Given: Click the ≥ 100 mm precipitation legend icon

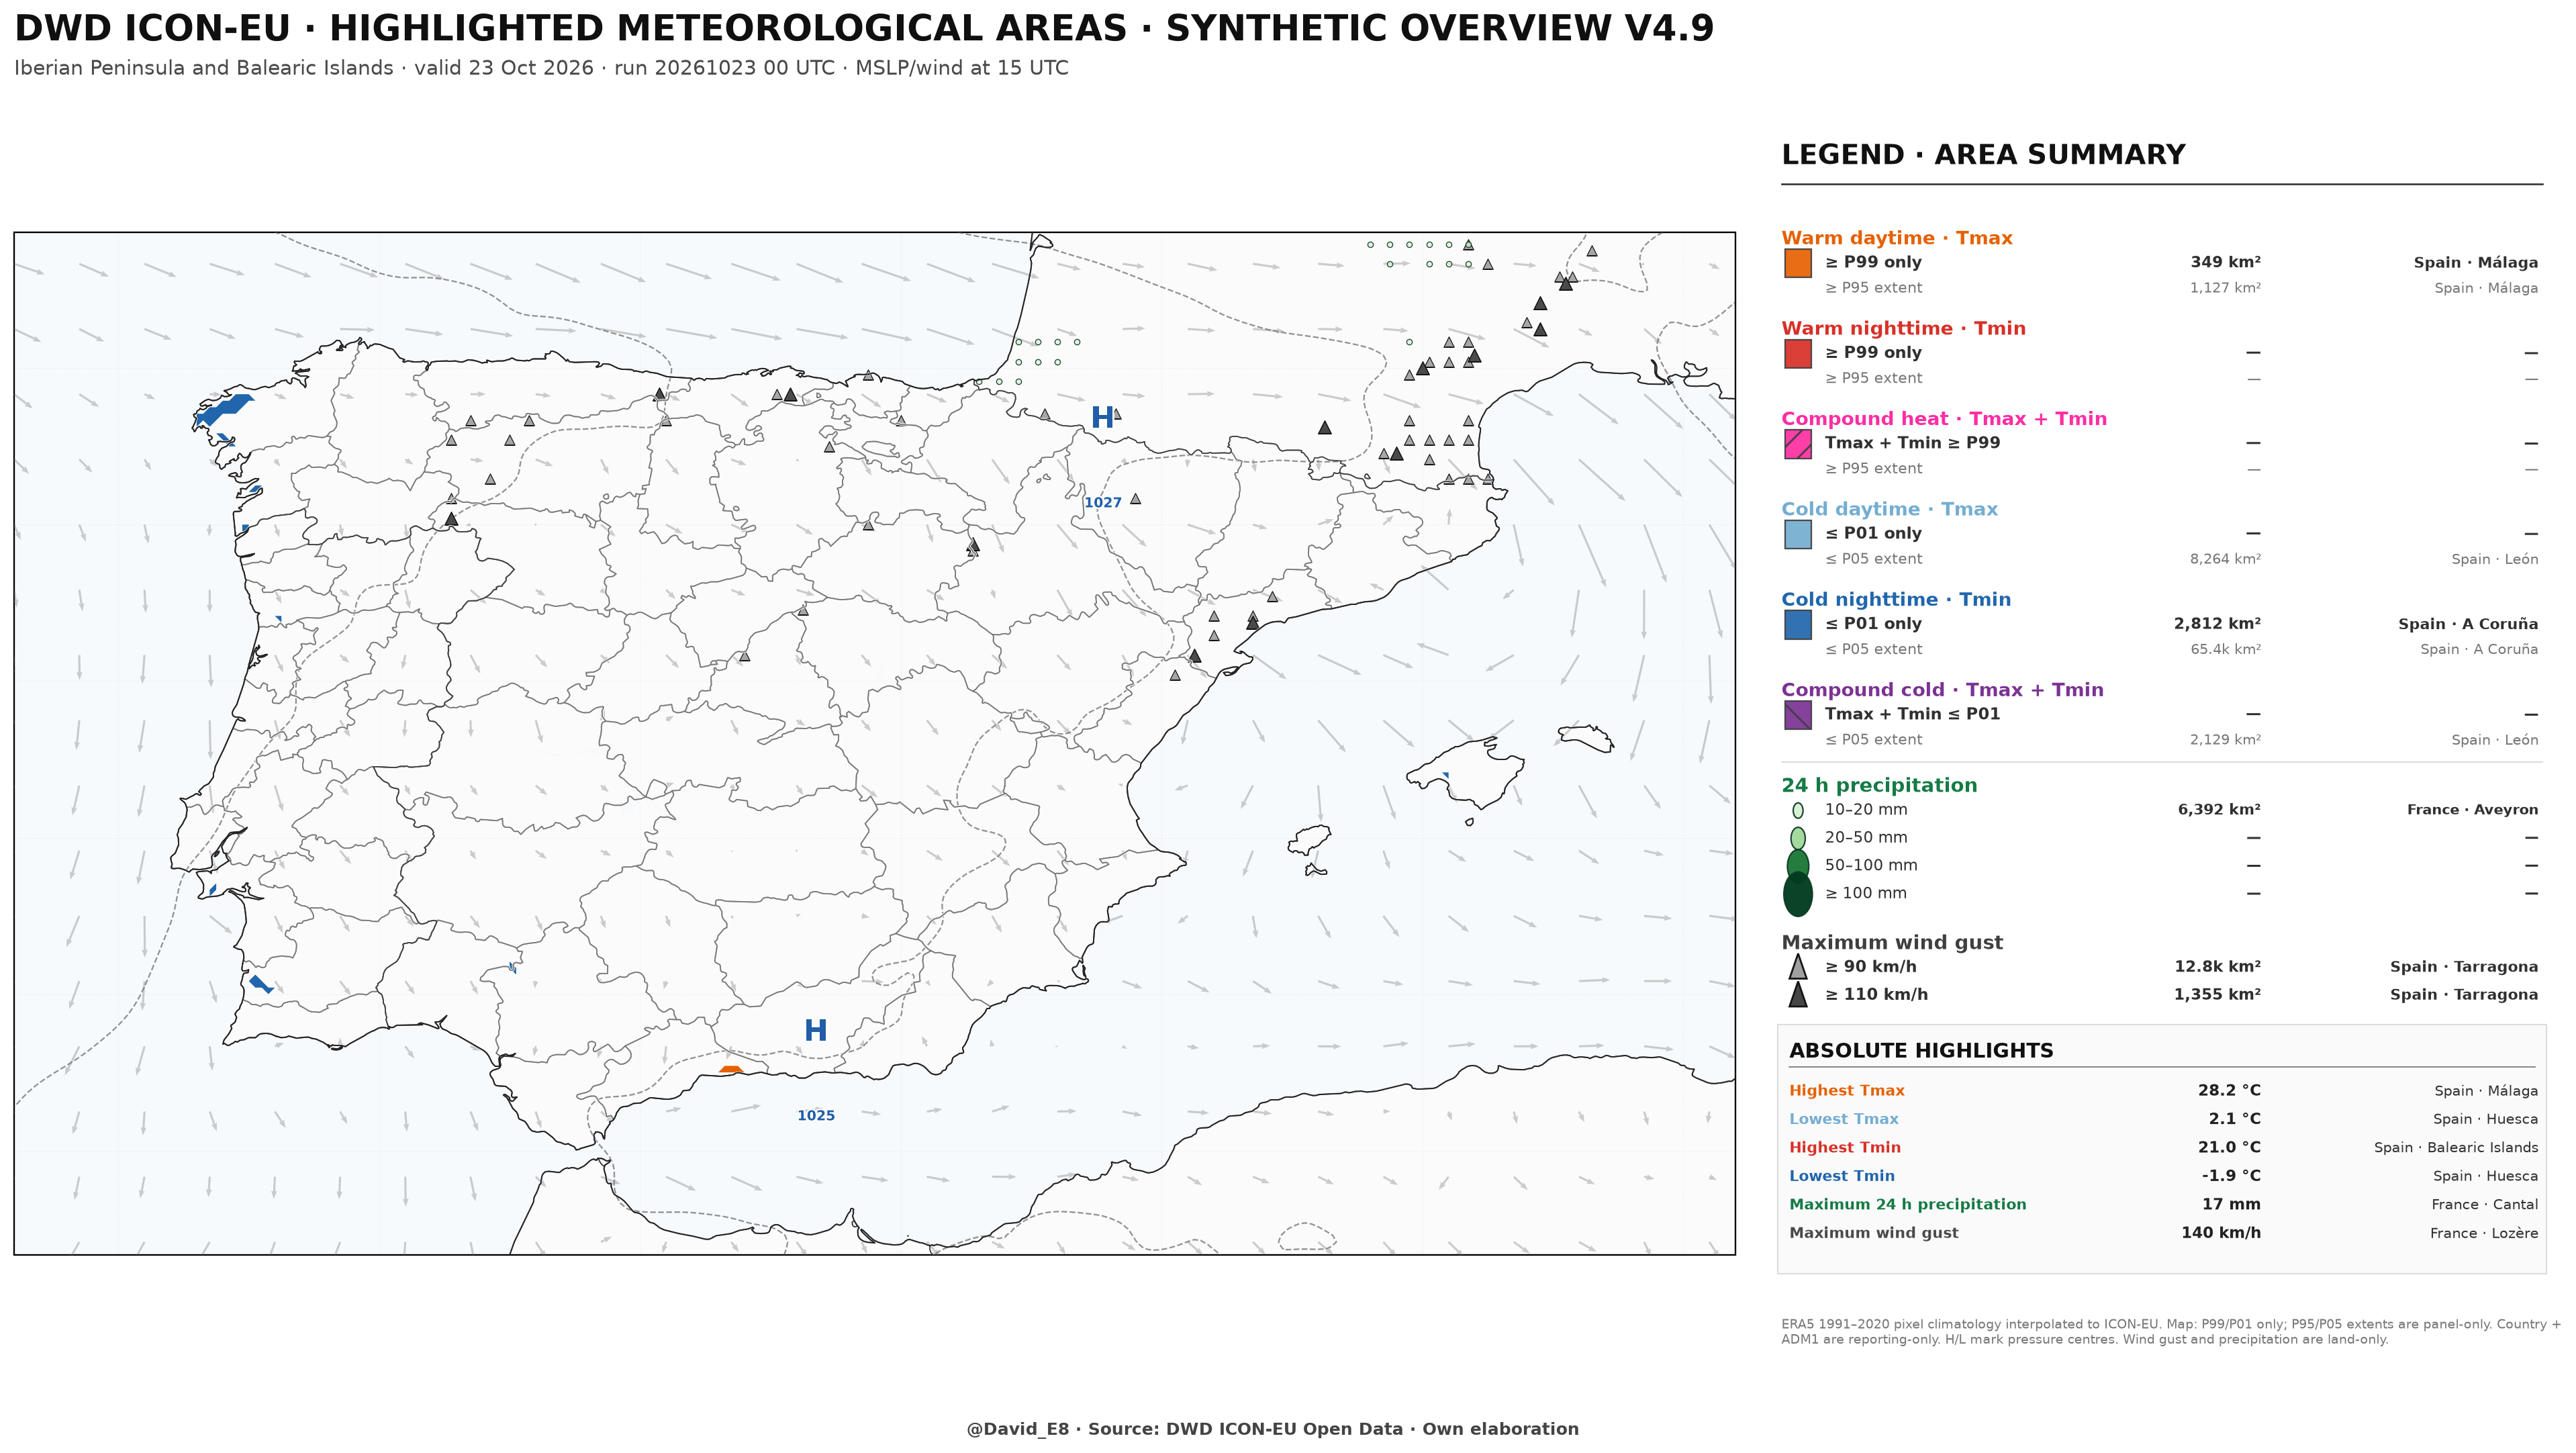Looking at the screenshot, I should click(1797, 894).
